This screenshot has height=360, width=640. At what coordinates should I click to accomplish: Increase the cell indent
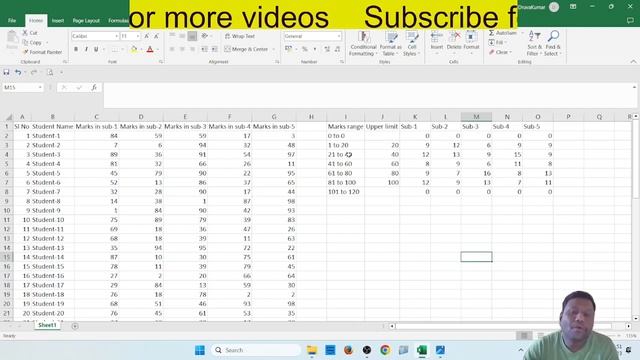[x=214, y=49]
